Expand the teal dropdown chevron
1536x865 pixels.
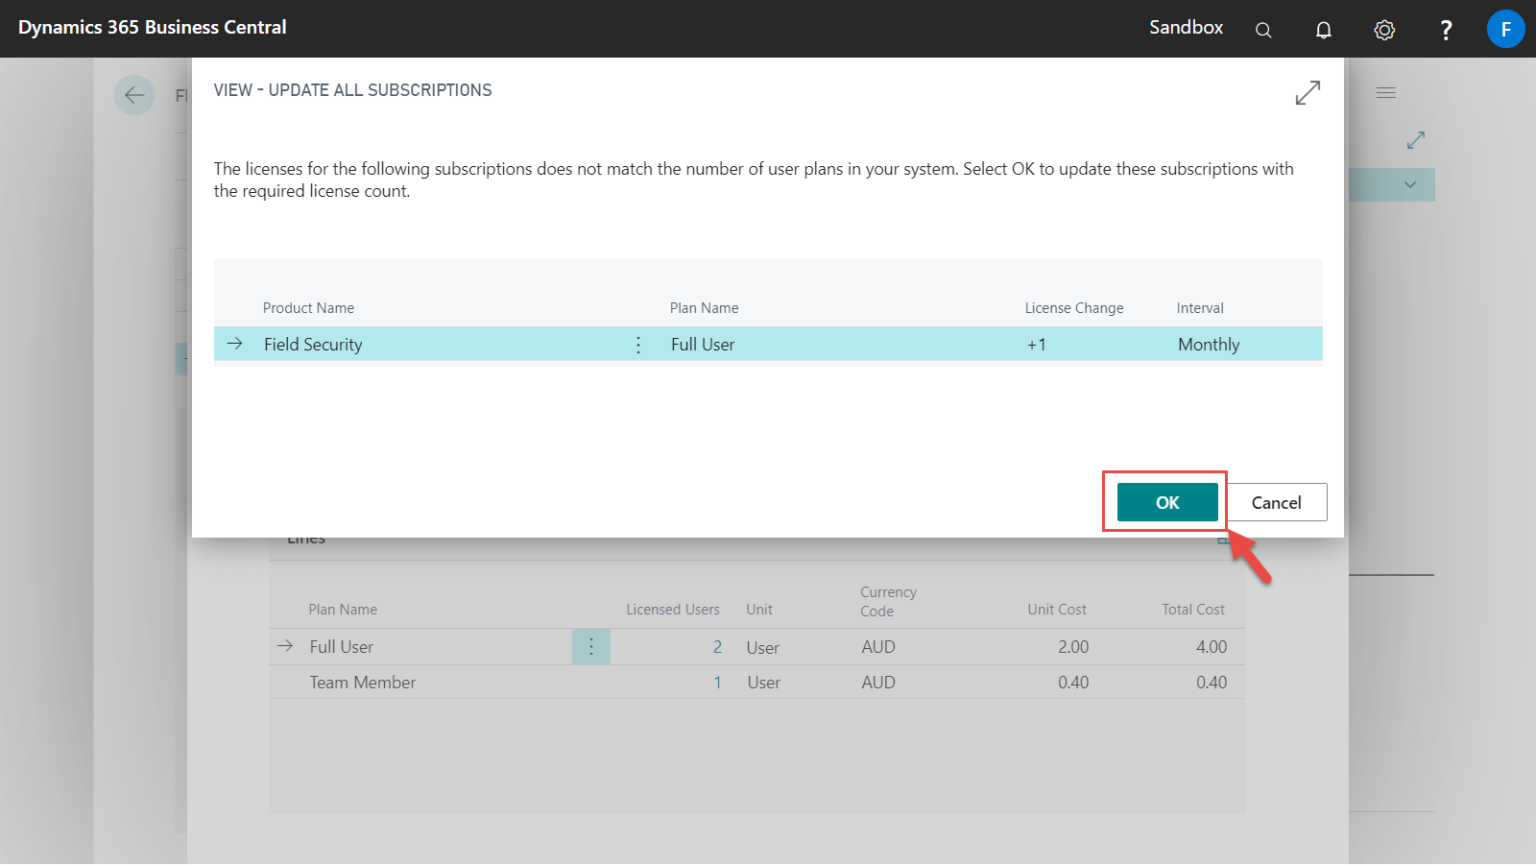(x=1409, y=185)
